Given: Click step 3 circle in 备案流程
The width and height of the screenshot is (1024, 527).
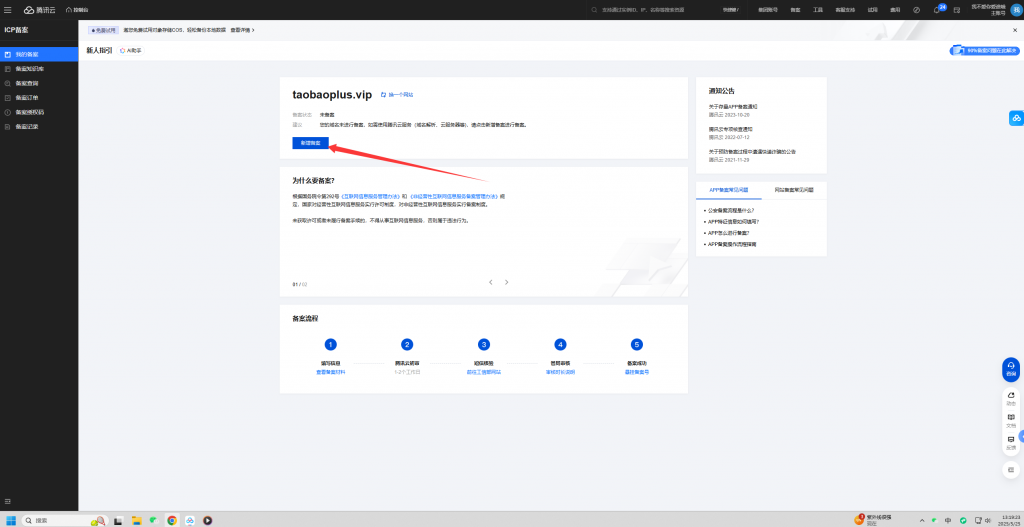Looking at the screenshot, I should coord(484,344).
